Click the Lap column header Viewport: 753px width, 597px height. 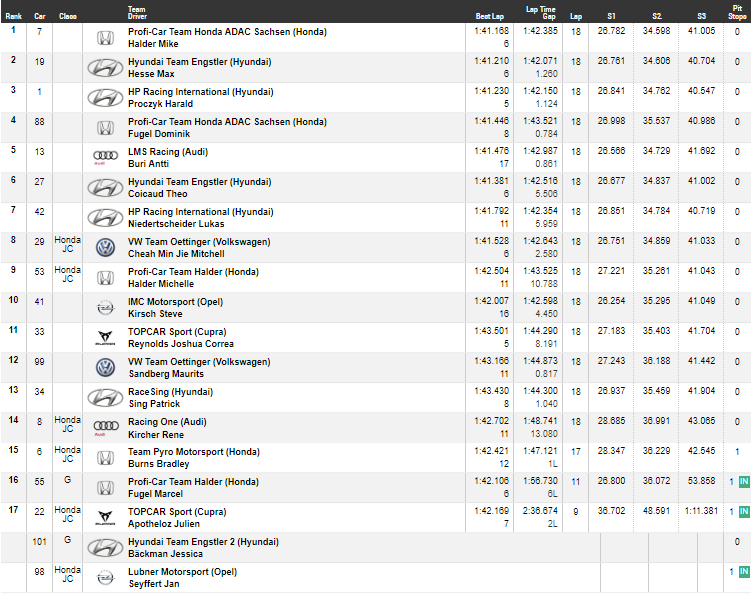click(576, 16)
